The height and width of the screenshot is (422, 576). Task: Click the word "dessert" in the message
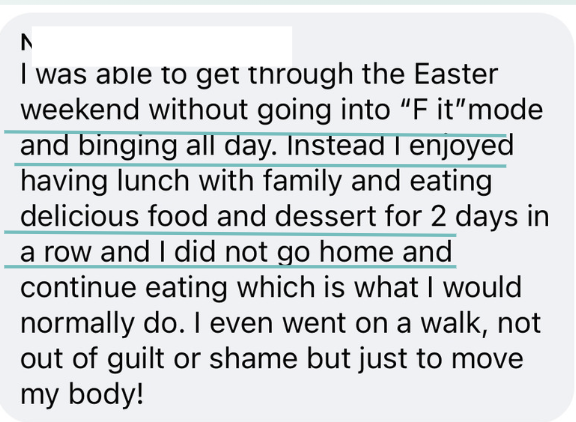[x=325, y=216]
